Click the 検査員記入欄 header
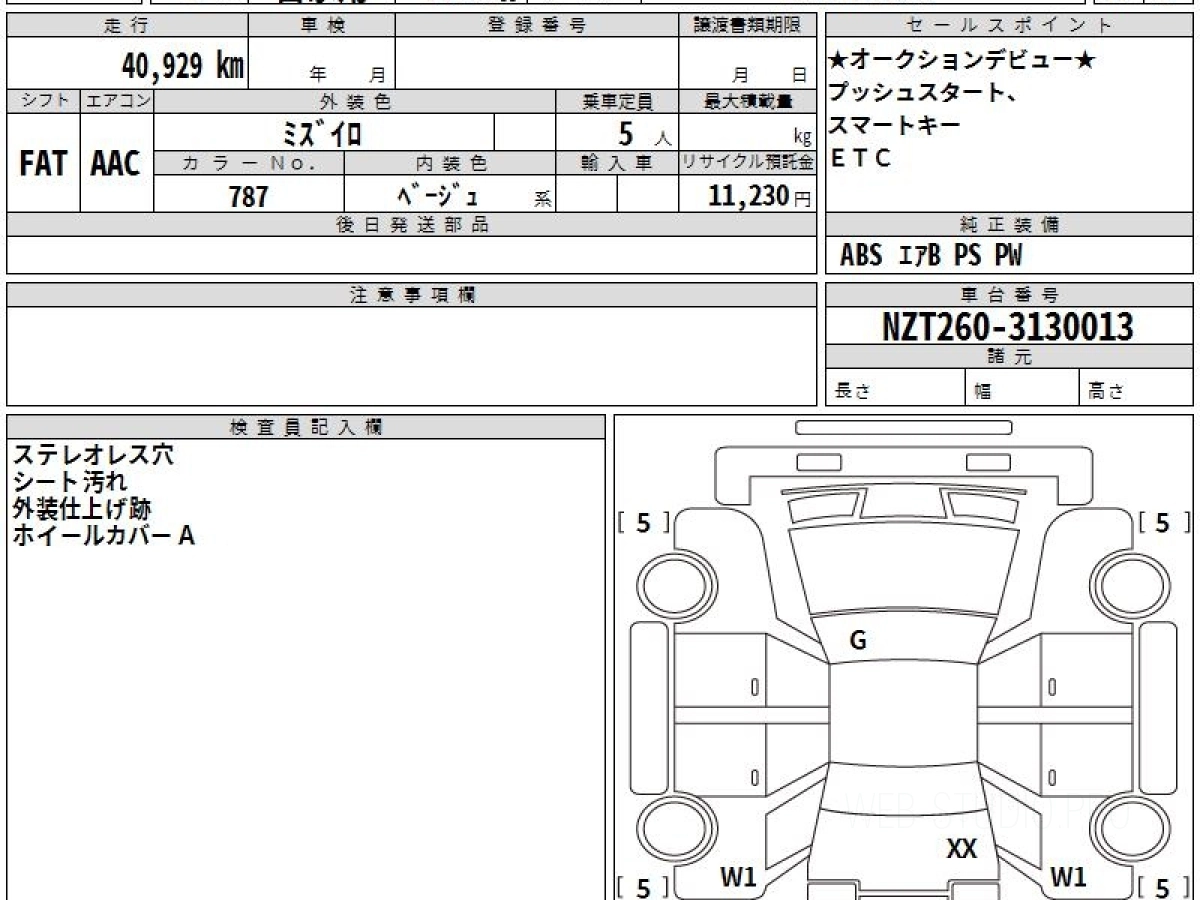 [x=306, y=427]
